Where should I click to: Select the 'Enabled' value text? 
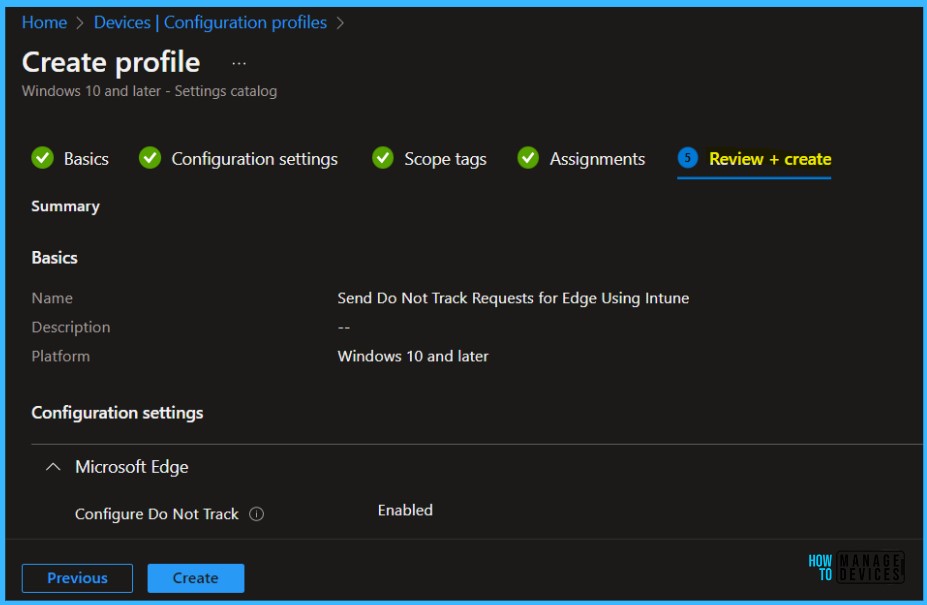405,510
